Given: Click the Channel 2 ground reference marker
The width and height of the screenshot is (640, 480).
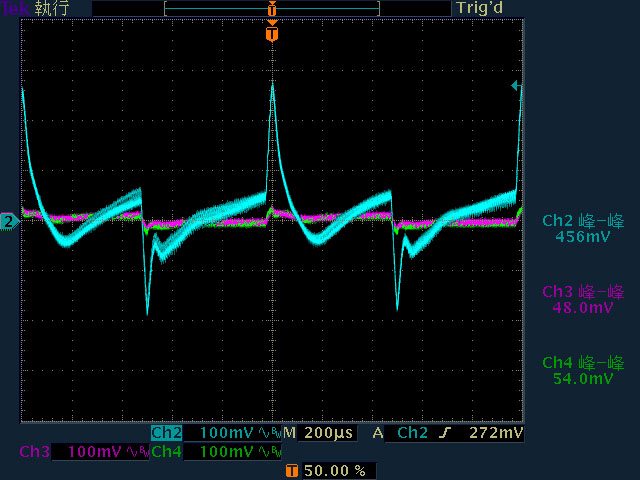Looking at the screenshot, I should [8, 220].
